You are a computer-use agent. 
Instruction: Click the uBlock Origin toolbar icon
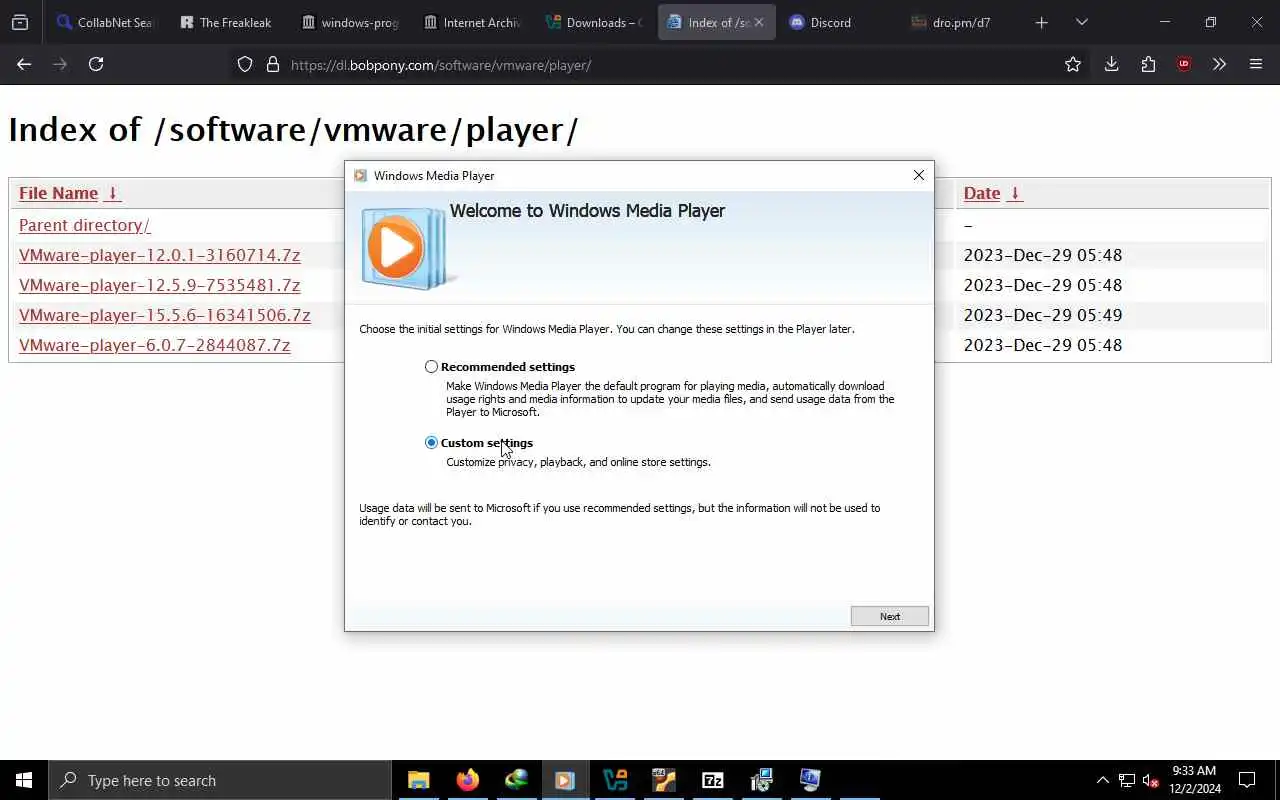pos(1184,64)
